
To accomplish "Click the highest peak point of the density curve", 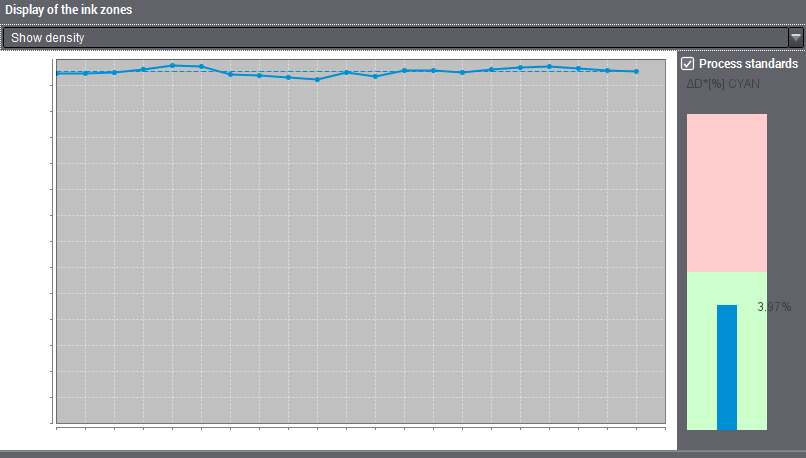I will point(173,65).
